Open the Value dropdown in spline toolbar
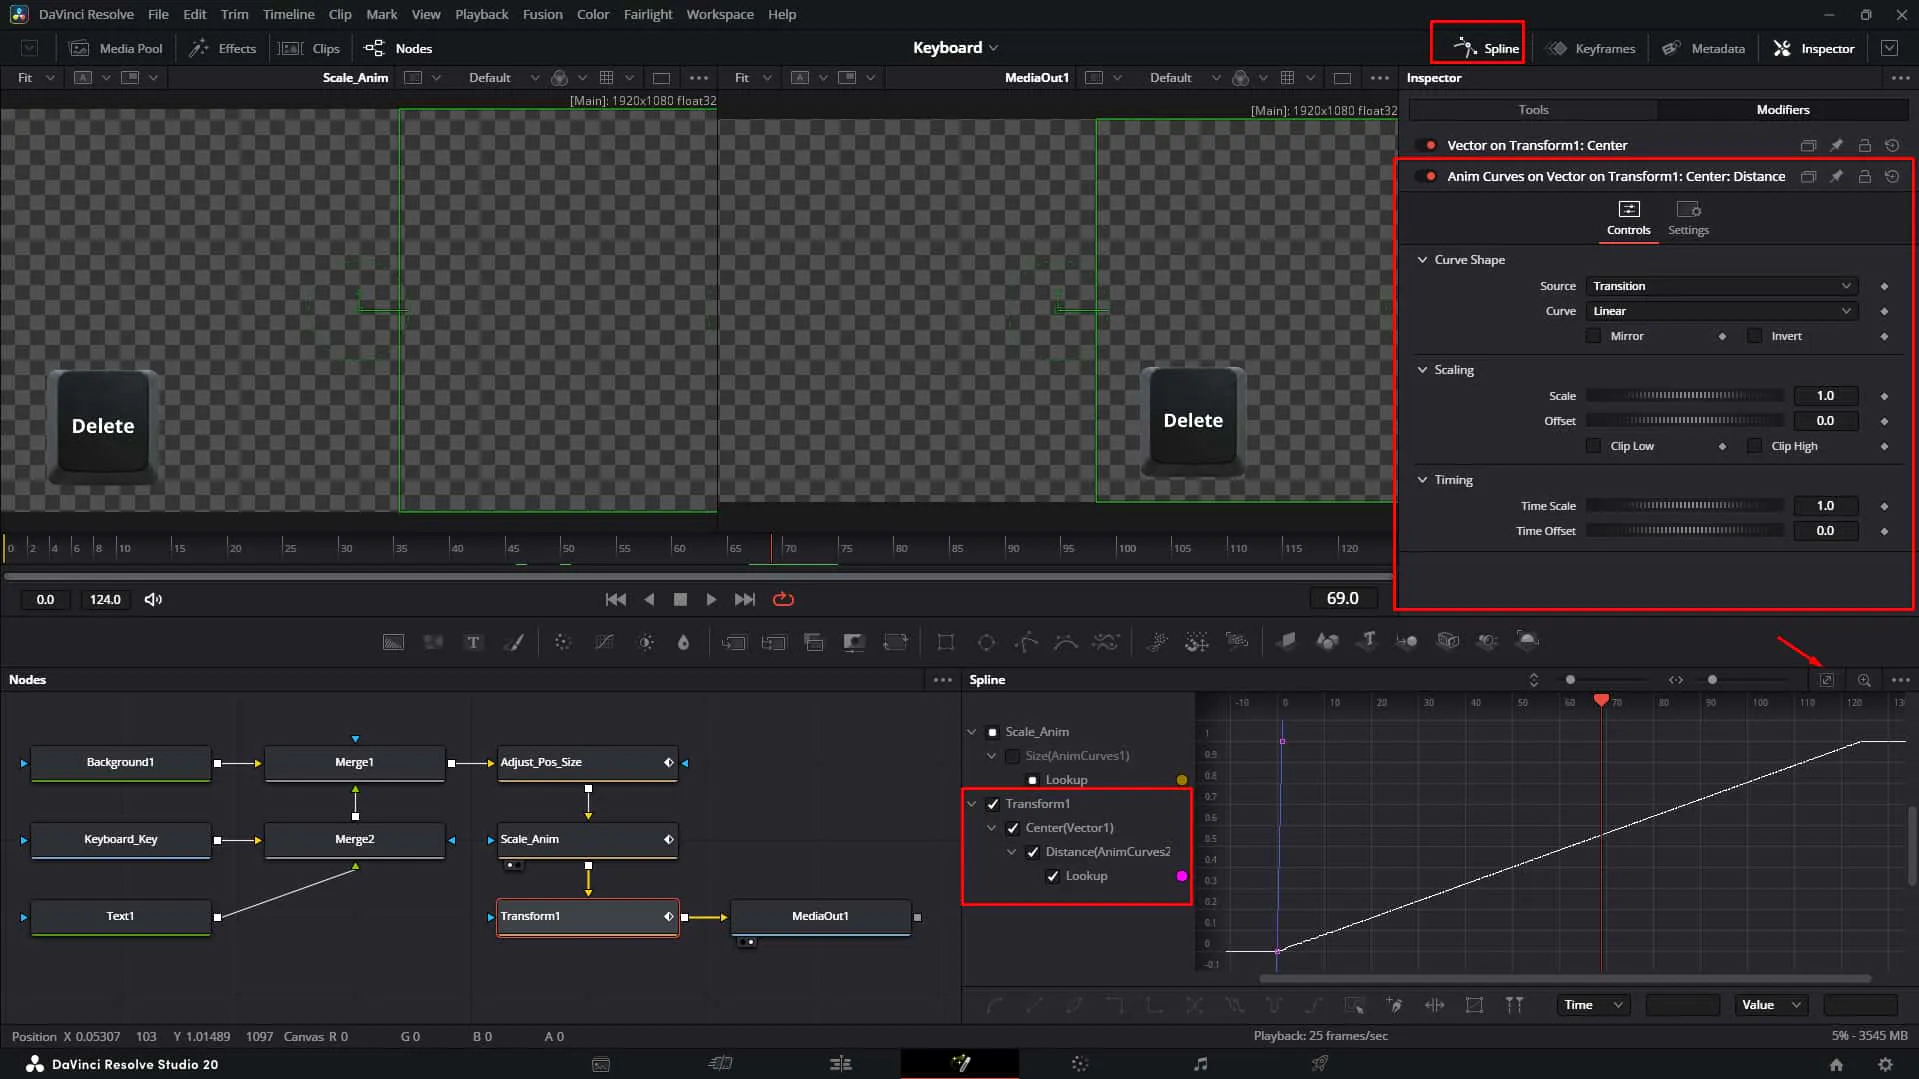Image resolution: width=1919 pixels, height=1079 pixels. tap(1770, 1005)
